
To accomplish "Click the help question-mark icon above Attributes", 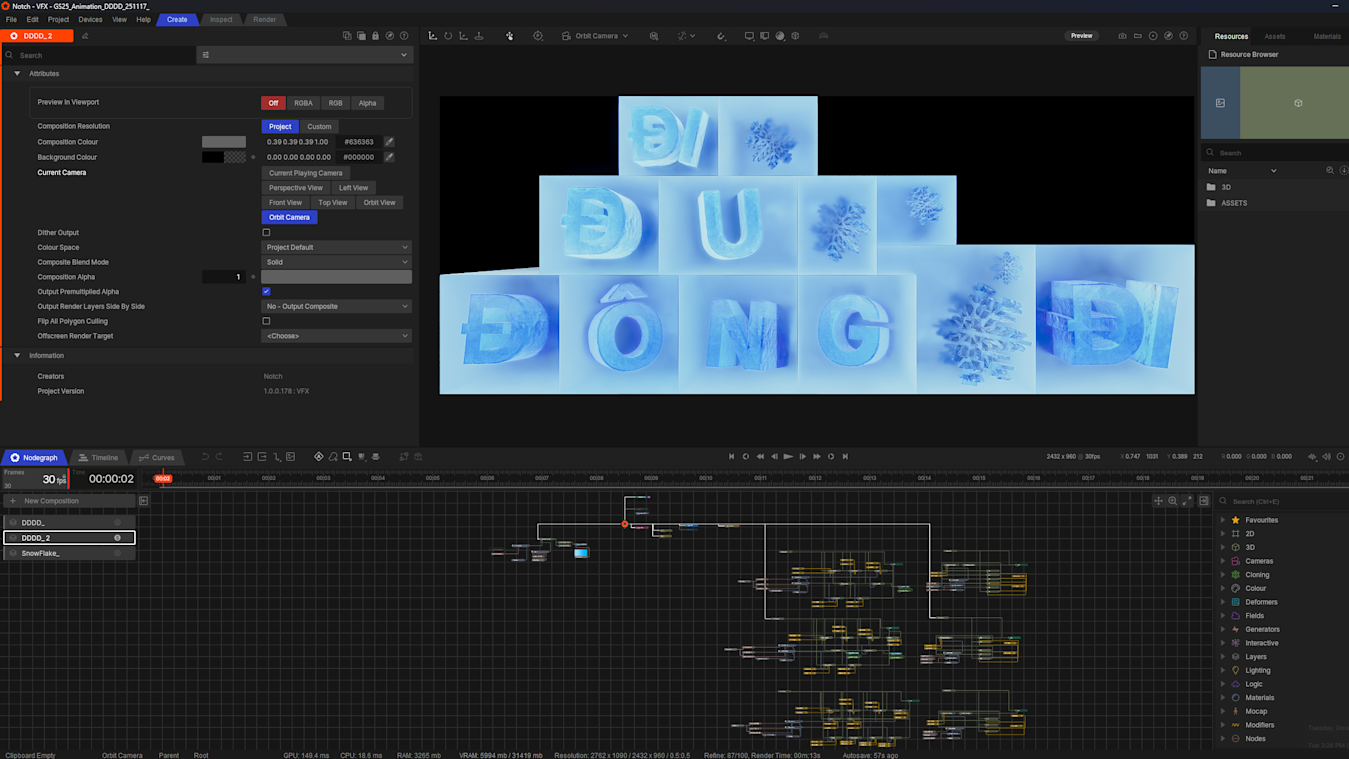I will (x=404, y=36).
